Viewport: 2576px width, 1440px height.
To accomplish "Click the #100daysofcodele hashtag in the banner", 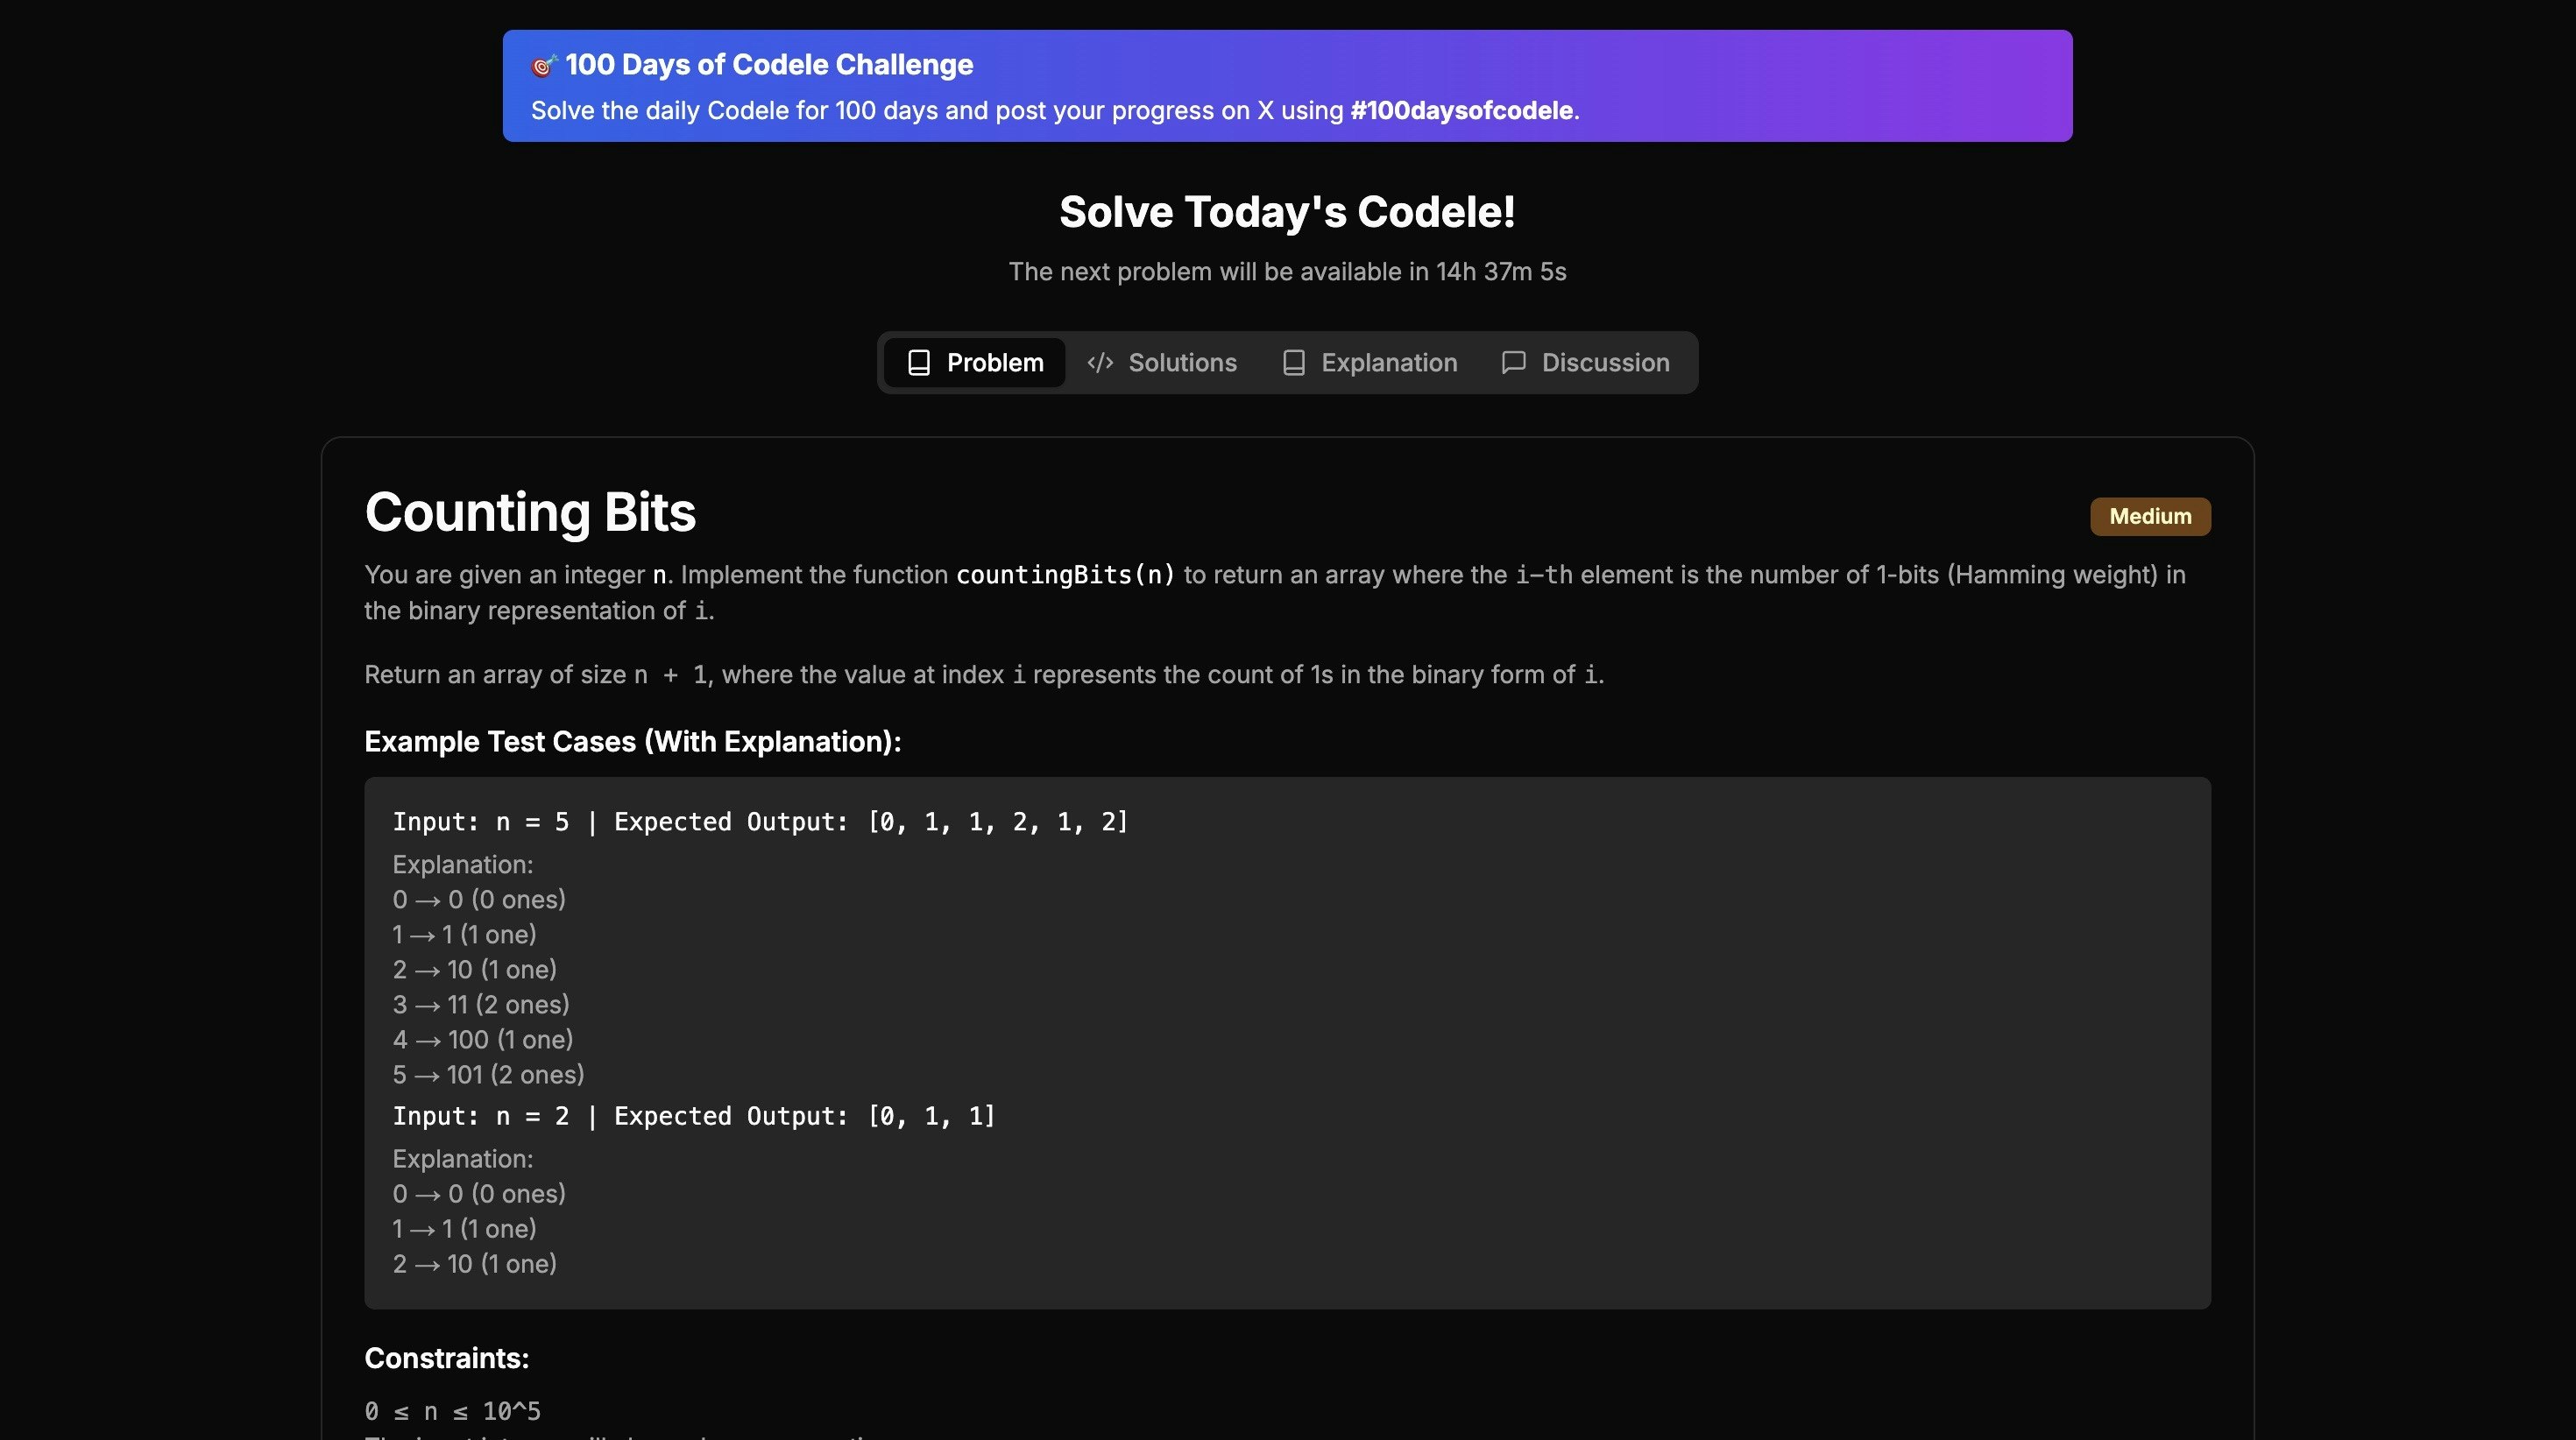I will pyautogui.click(x=1461, y=111).
